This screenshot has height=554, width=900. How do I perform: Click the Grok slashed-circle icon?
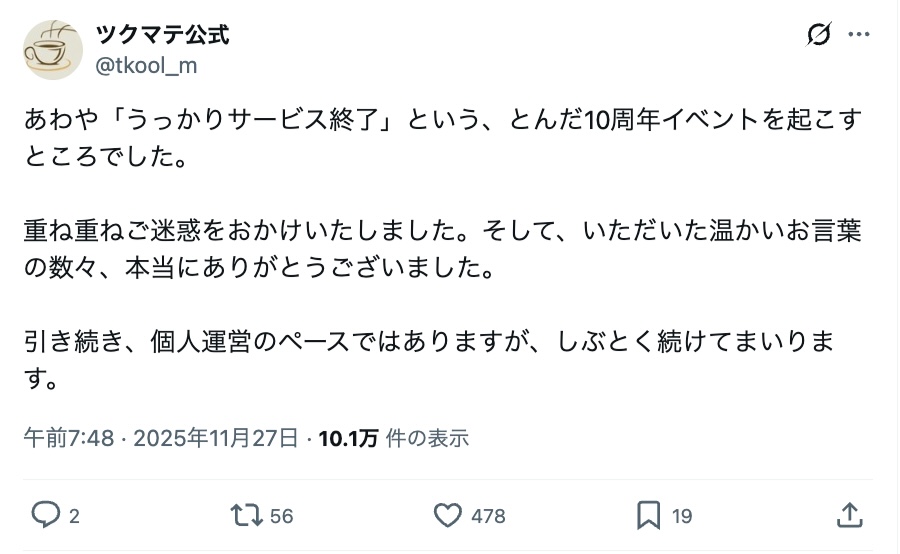click(818, 35)
